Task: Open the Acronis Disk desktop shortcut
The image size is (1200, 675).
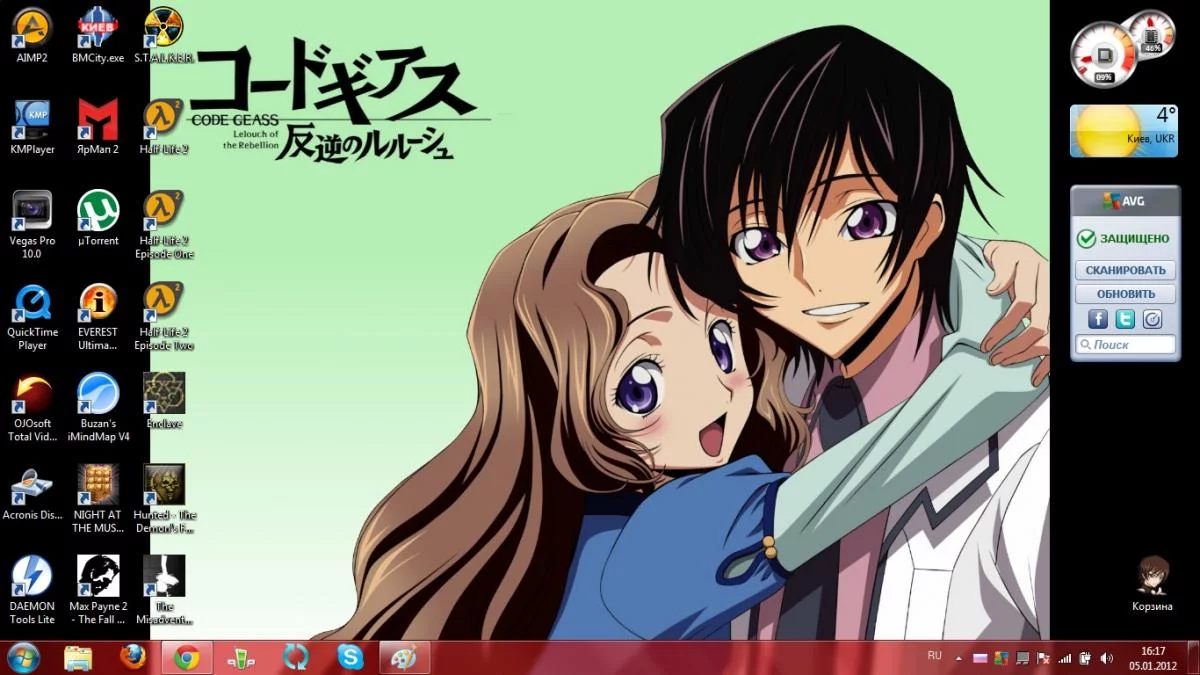Action: pos(32,493)
